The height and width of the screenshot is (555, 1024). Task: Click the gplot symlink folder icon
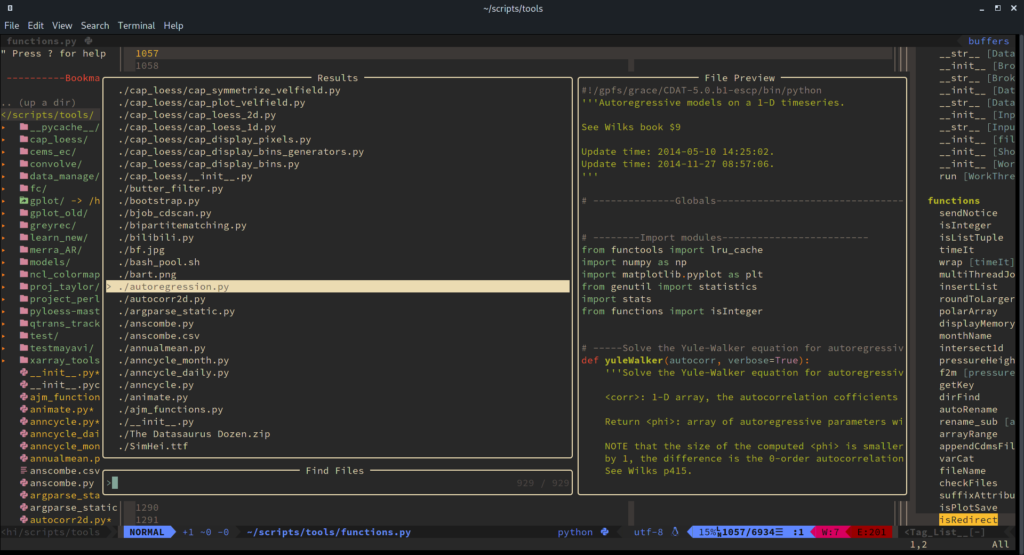(x=24, y=200)
